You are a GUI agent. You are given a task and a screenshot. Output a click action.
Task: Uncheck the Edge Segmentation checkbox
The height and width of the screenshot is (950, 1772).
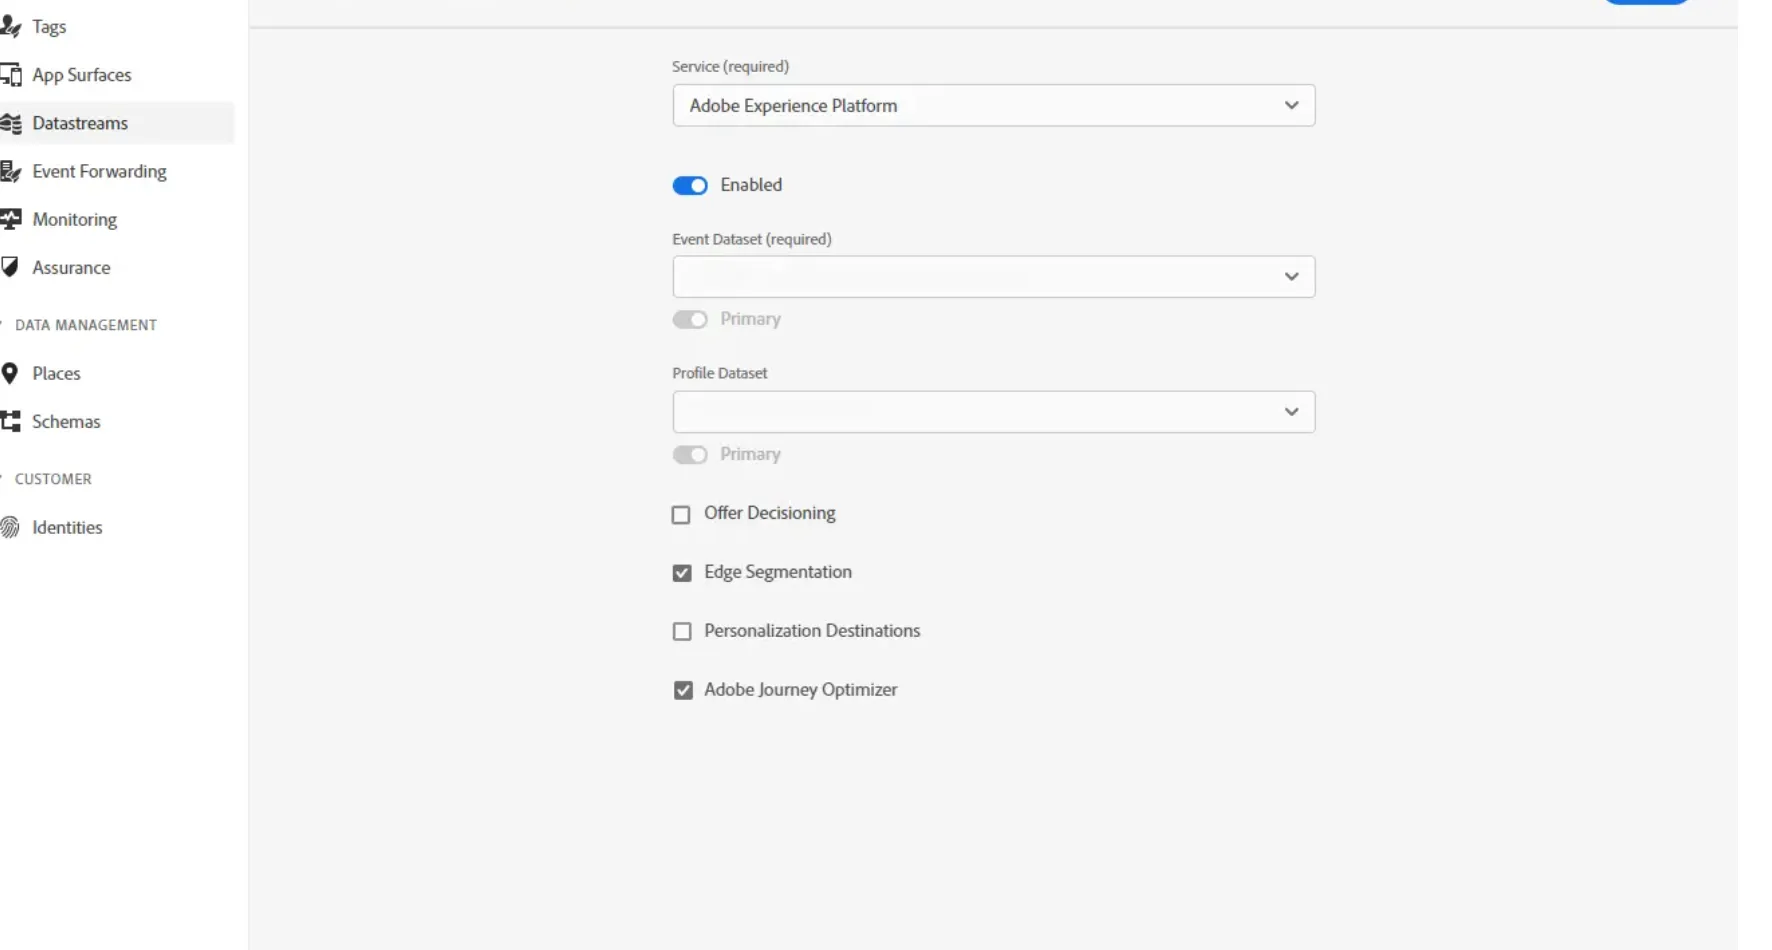682,573
